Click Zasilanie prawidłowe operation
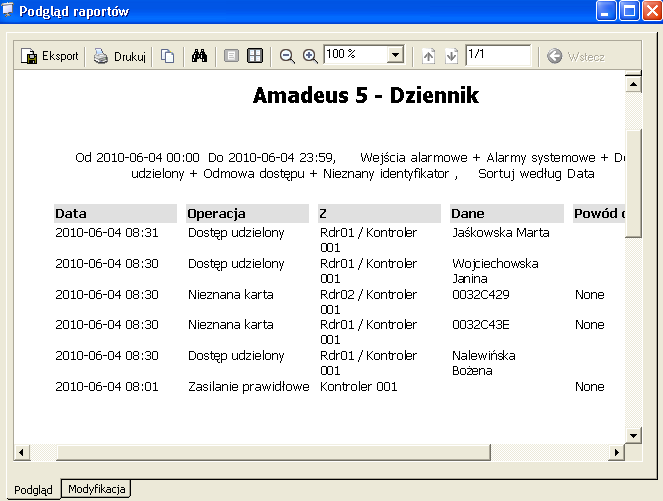The height and width of the screenshot is (501, 663). tap(249, 387)
